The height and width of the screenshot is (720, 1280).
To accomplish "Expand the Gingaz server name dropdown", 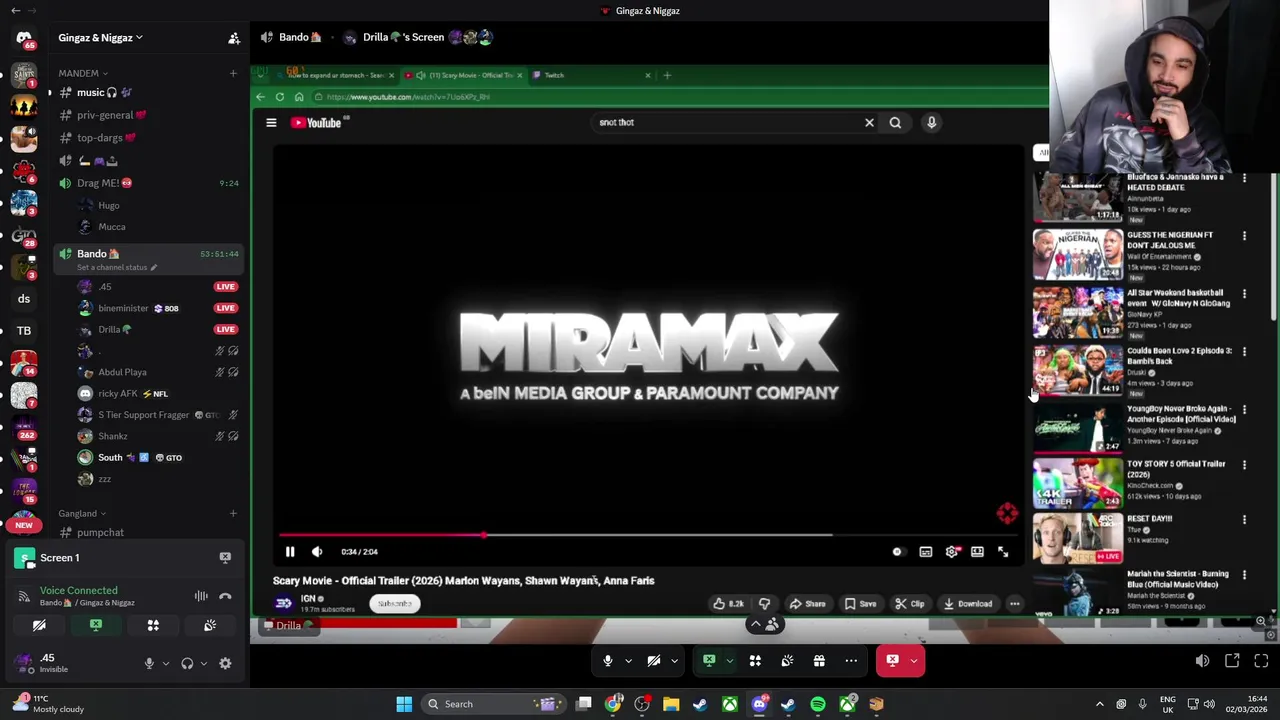I will [100, 38].
